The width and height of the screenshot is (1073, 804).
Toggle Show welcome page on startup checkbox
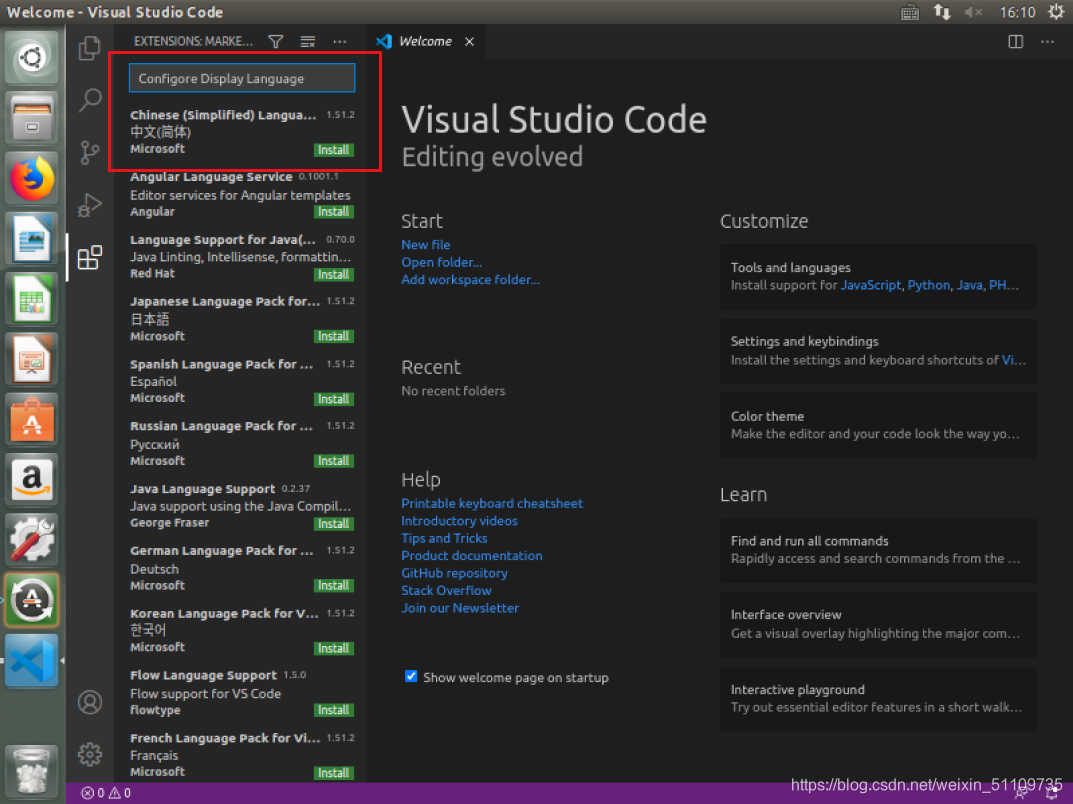(x=411, y=677)
